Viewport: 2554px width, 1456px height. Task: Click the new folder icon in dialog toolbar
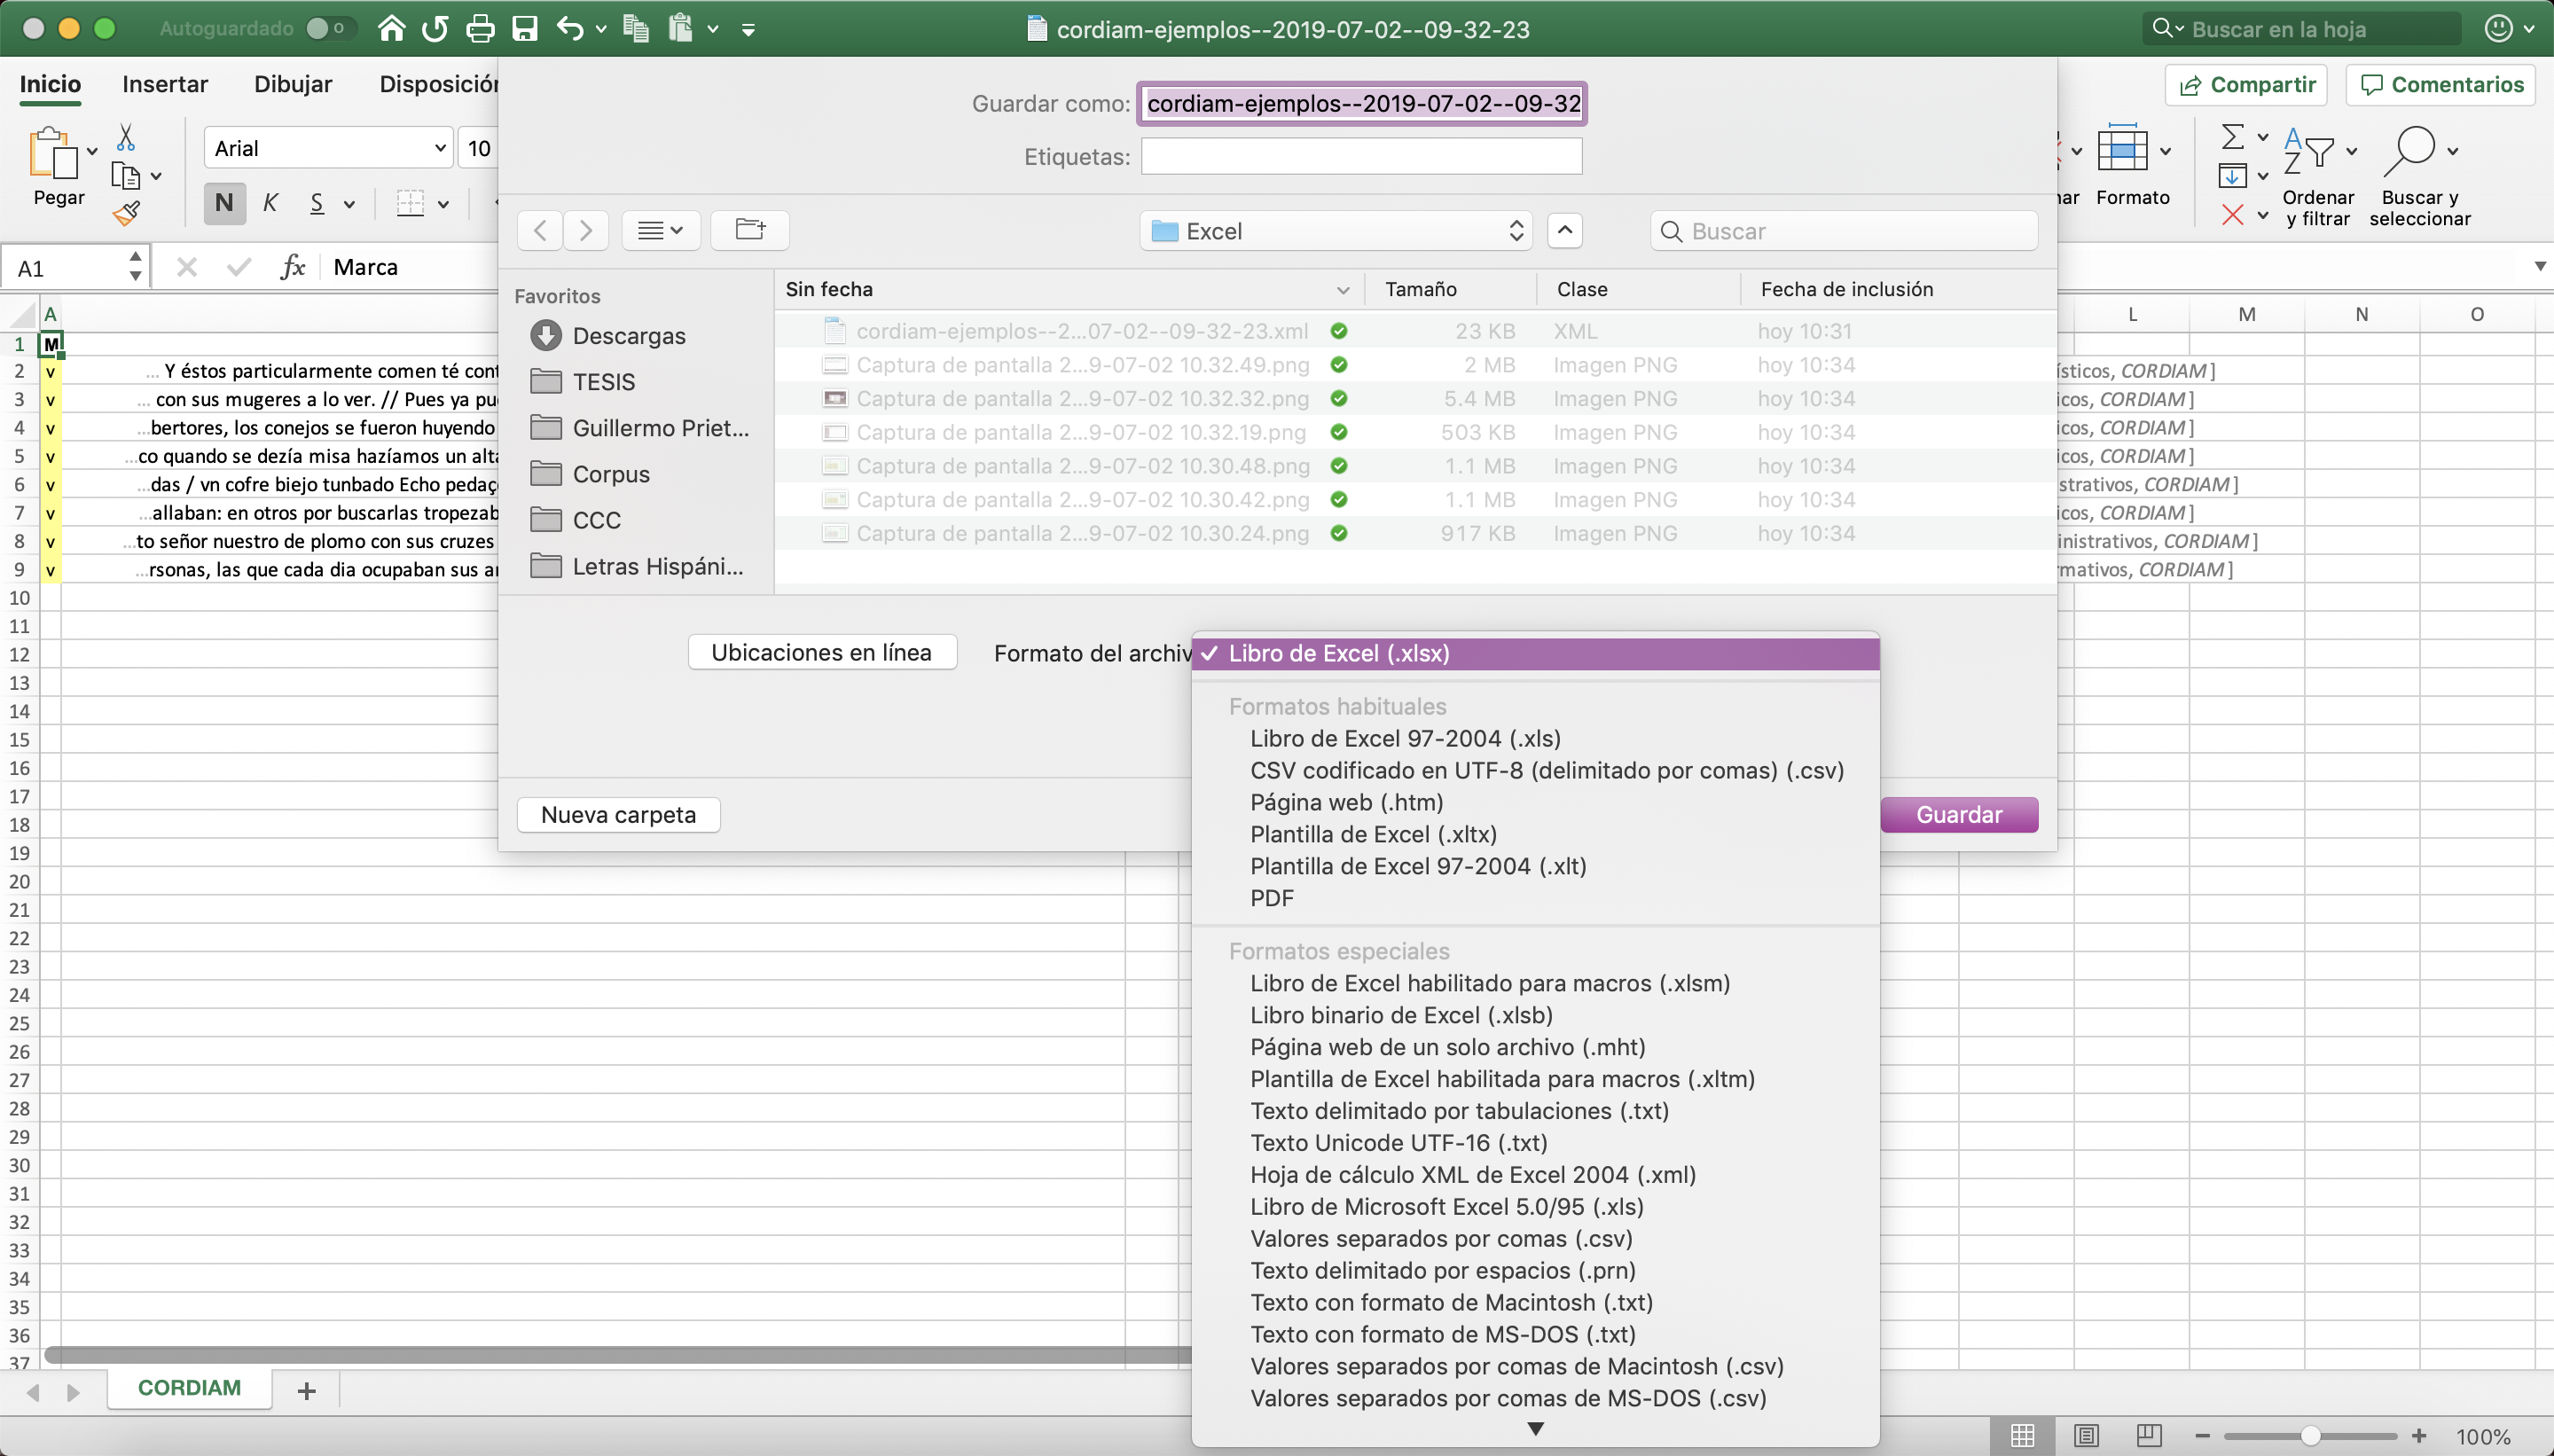pos(750,230)
